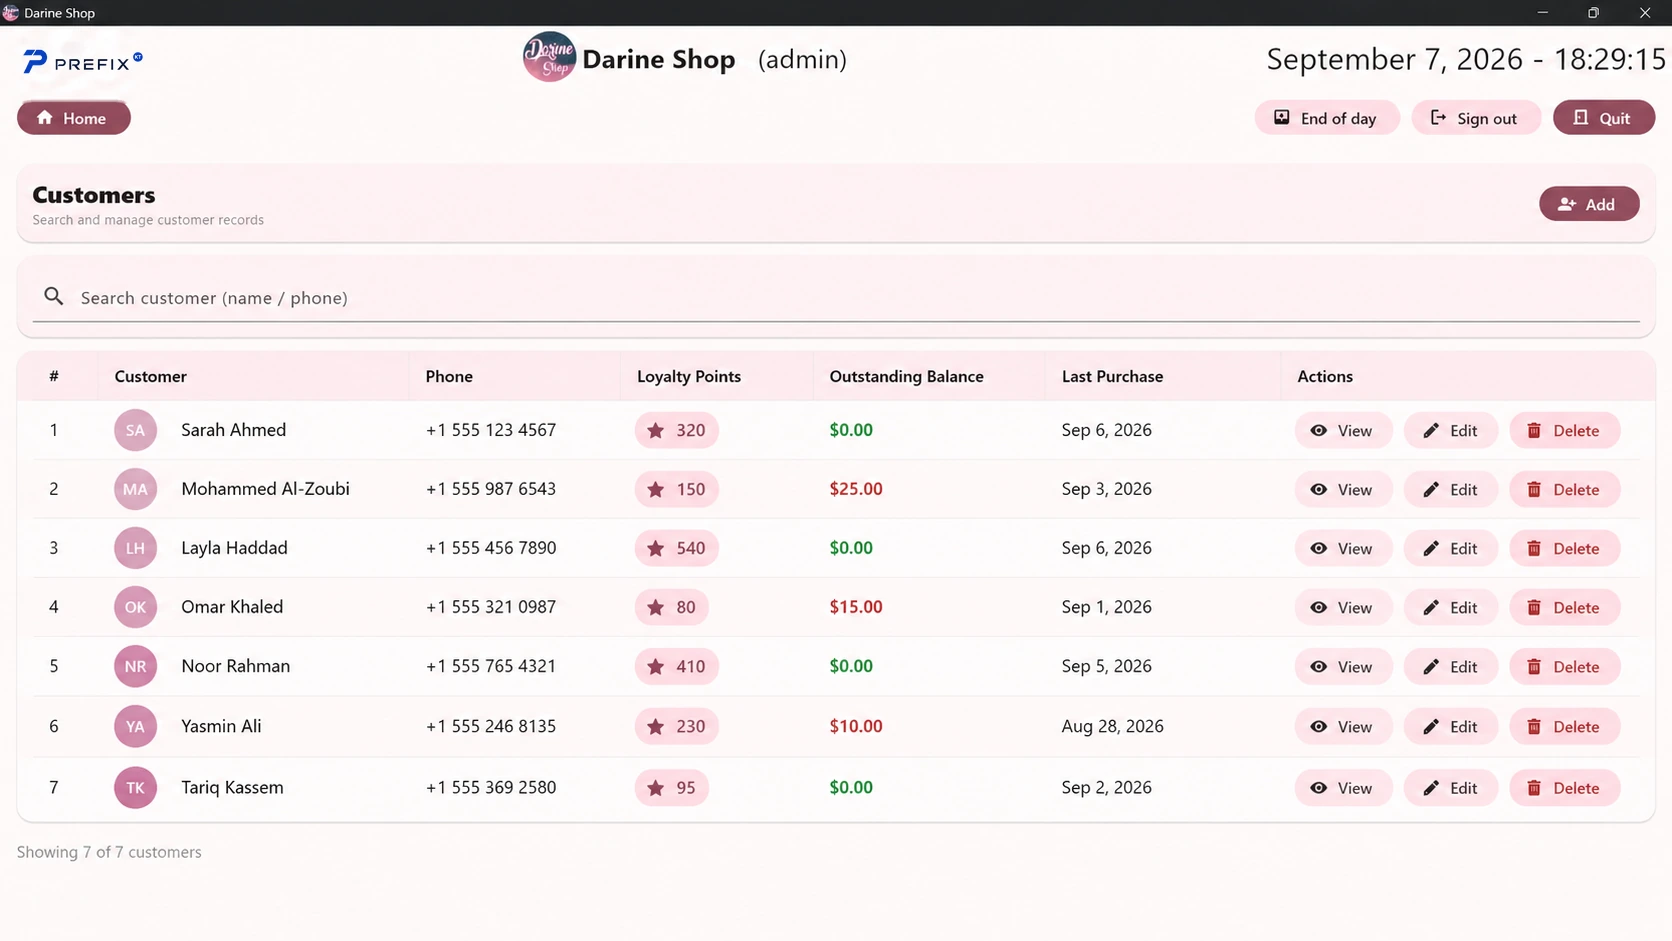Delete Layla Haddad's record
1672x941 pixels.
[x=1564, y=549]
